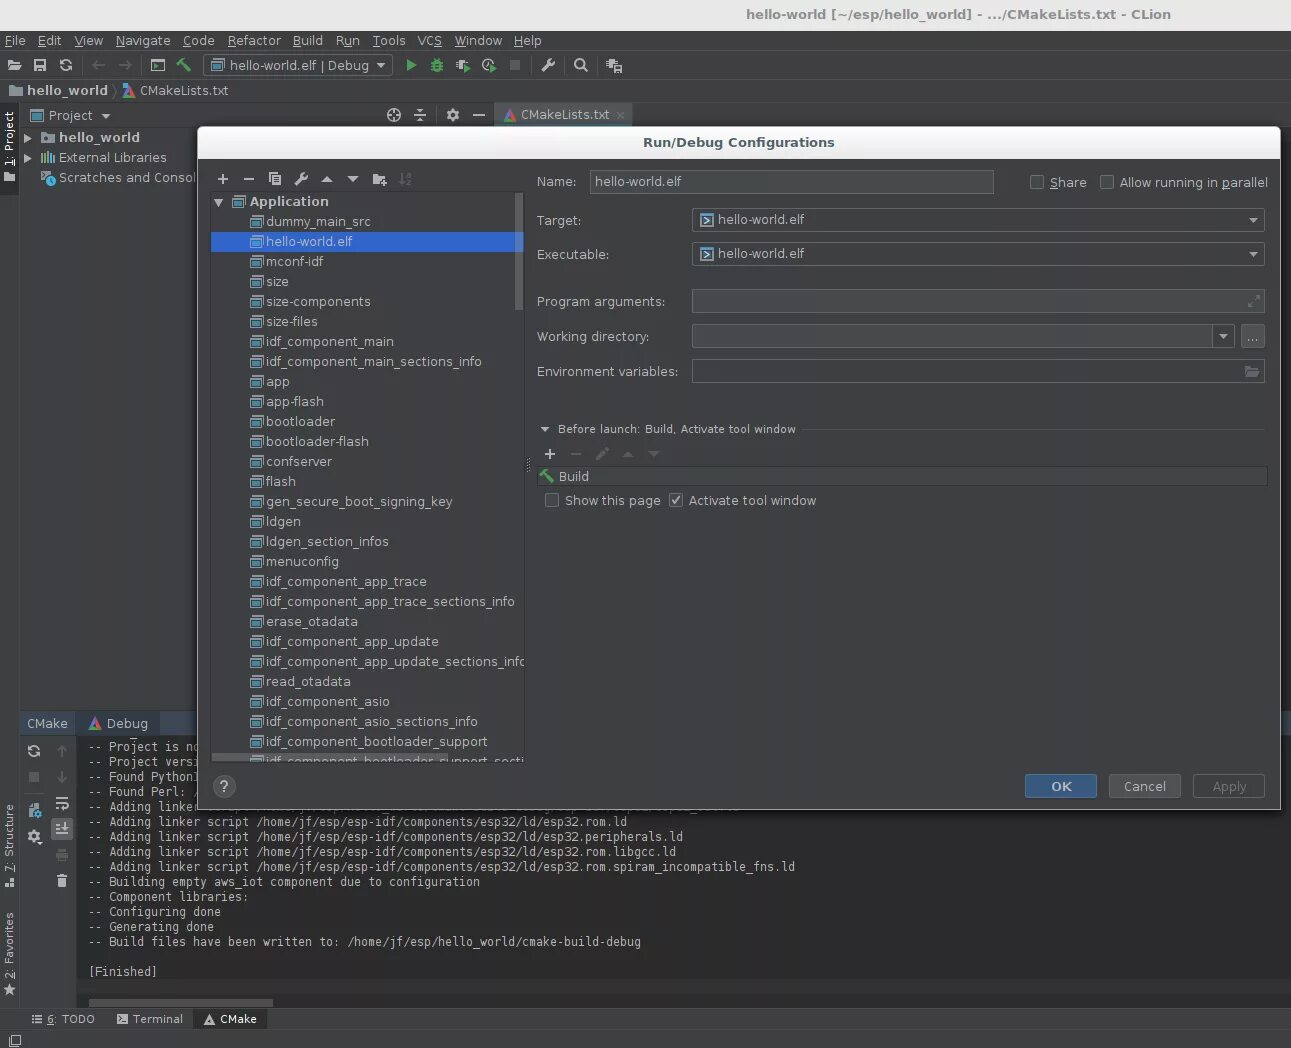
Task: Open the Refactor menu
Action: (x=254, y=41)
